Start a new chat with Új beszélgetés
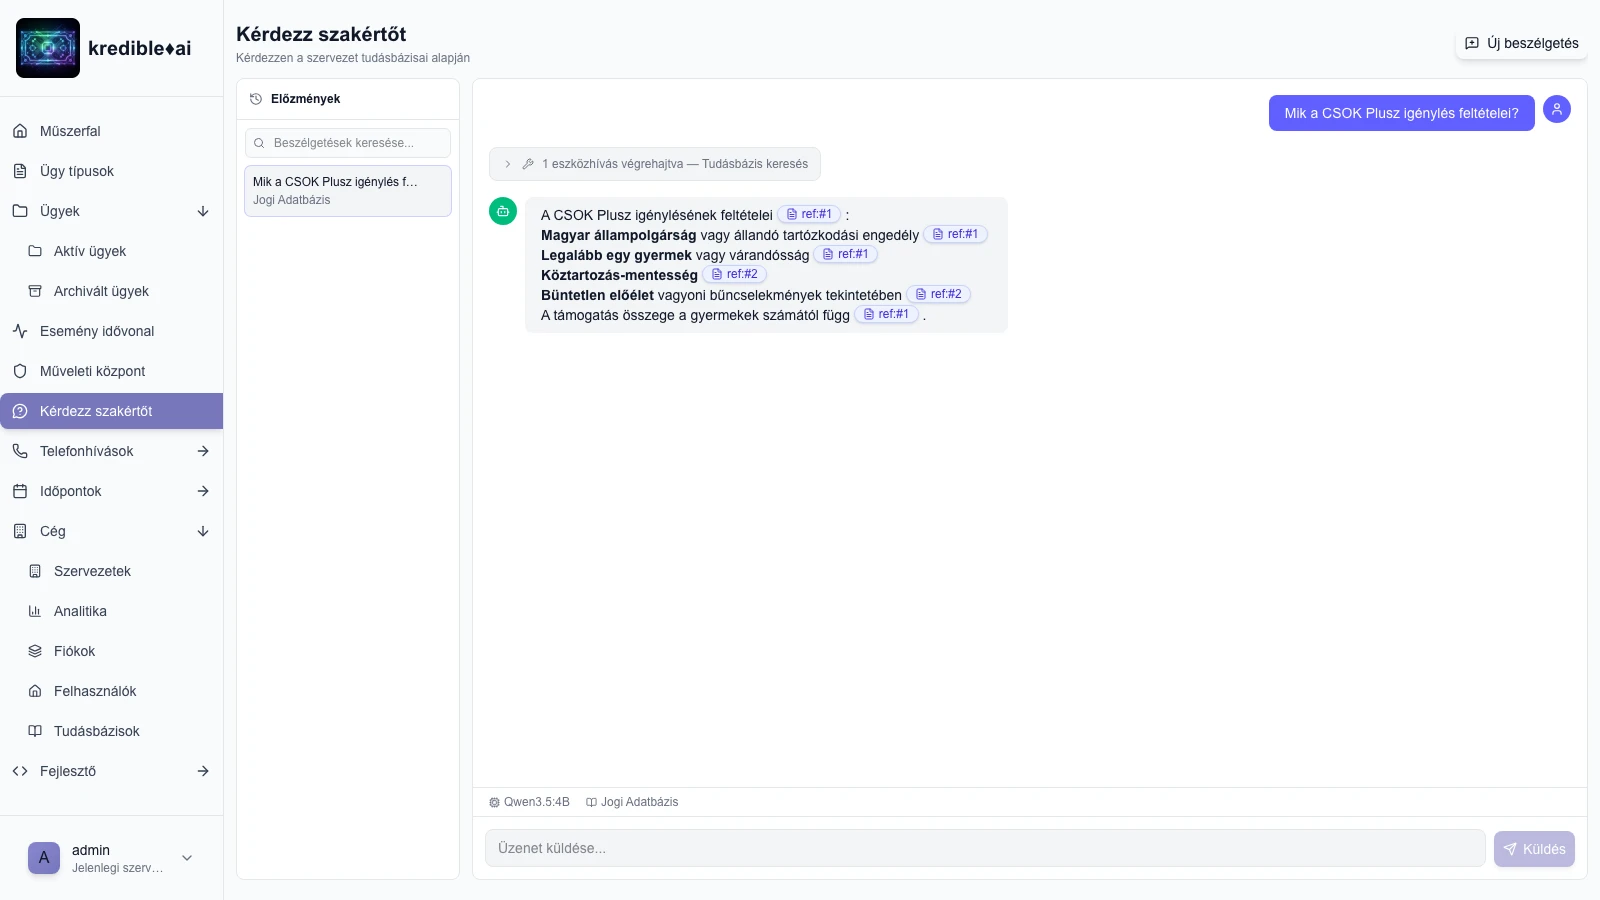The image size is (1600, 900). coord(1521,43)
